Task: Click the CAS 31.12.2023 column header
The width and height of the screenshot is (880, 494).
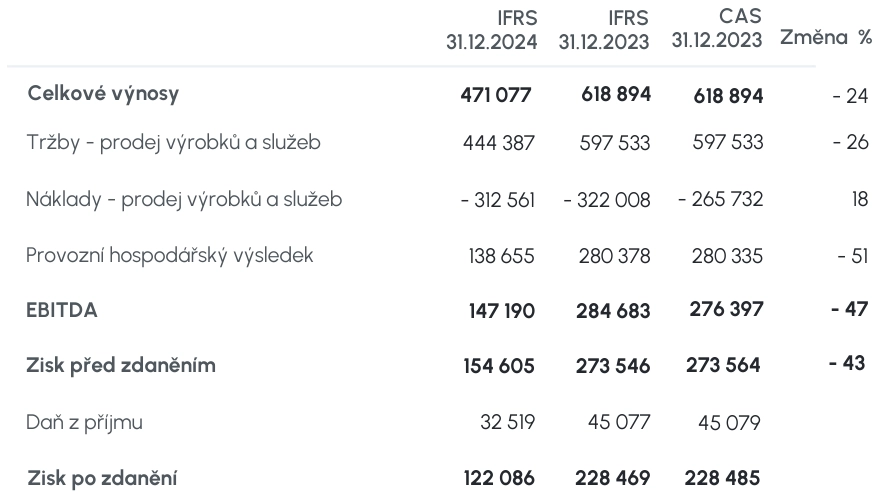Action: coord(717,28)
